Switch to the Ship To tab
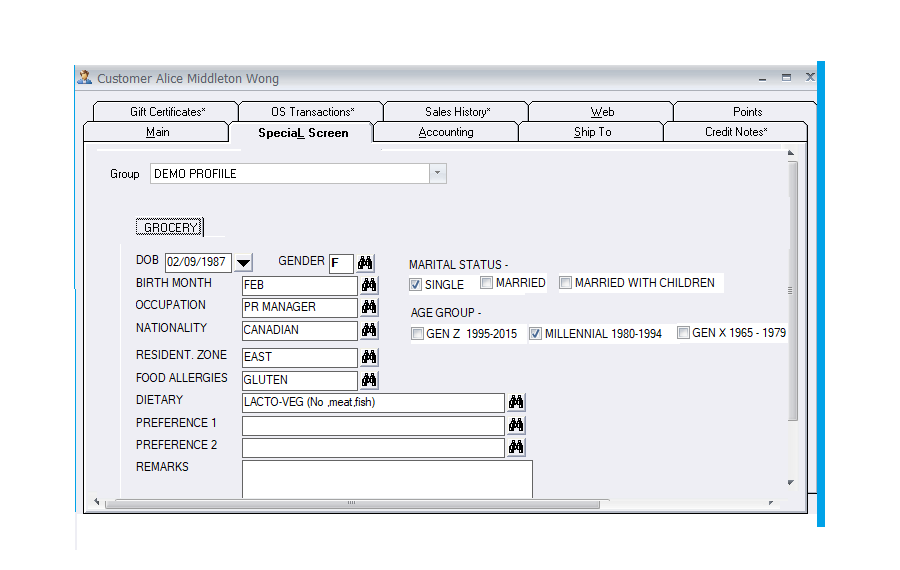The height and width of the screenshot is (570, 900). (x=592, y=132)
